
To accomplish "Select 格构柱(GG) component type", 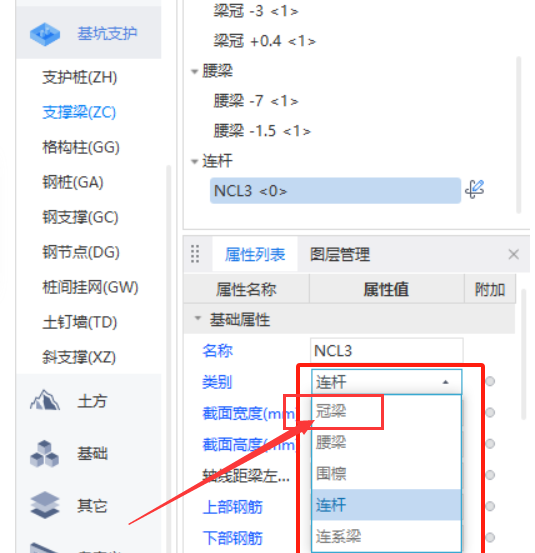I will (81, 147).
